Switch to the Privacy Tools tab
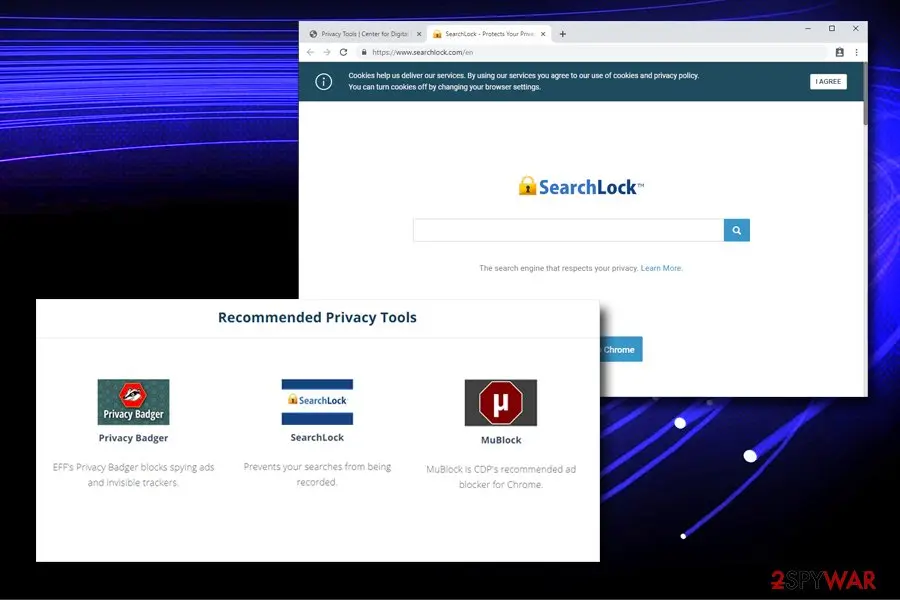 point(364,34)
